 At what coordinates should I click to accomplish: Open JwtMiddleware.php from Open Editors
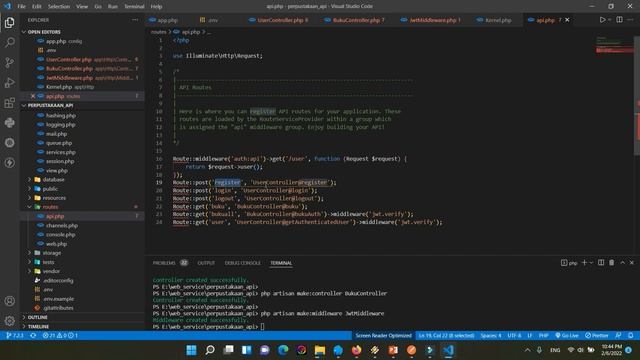(x=69, y=78)
